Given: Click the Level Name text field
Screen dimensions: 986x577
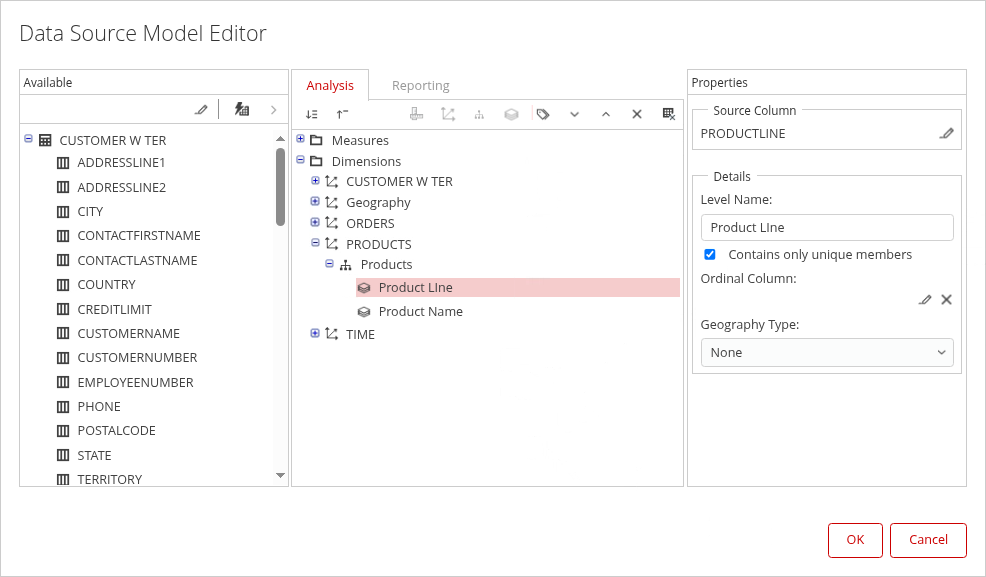Looking at the screenshot, I should (826, 227).
